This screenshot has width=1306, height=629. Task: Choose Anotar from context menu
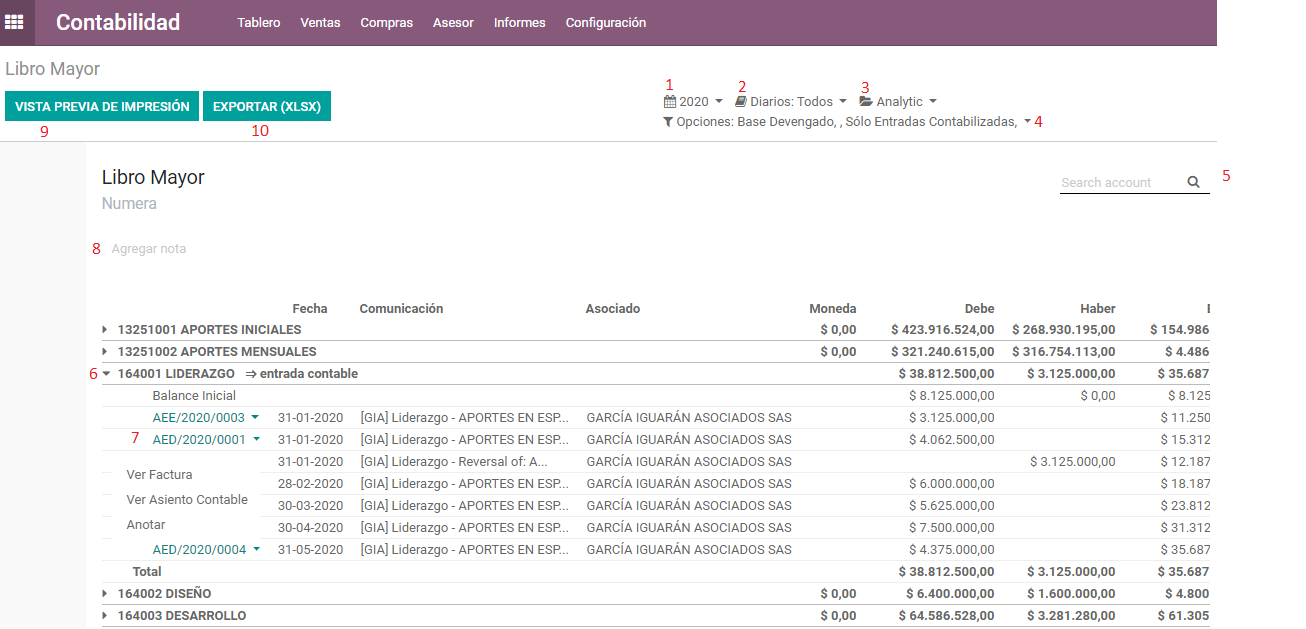click(146, 524)
